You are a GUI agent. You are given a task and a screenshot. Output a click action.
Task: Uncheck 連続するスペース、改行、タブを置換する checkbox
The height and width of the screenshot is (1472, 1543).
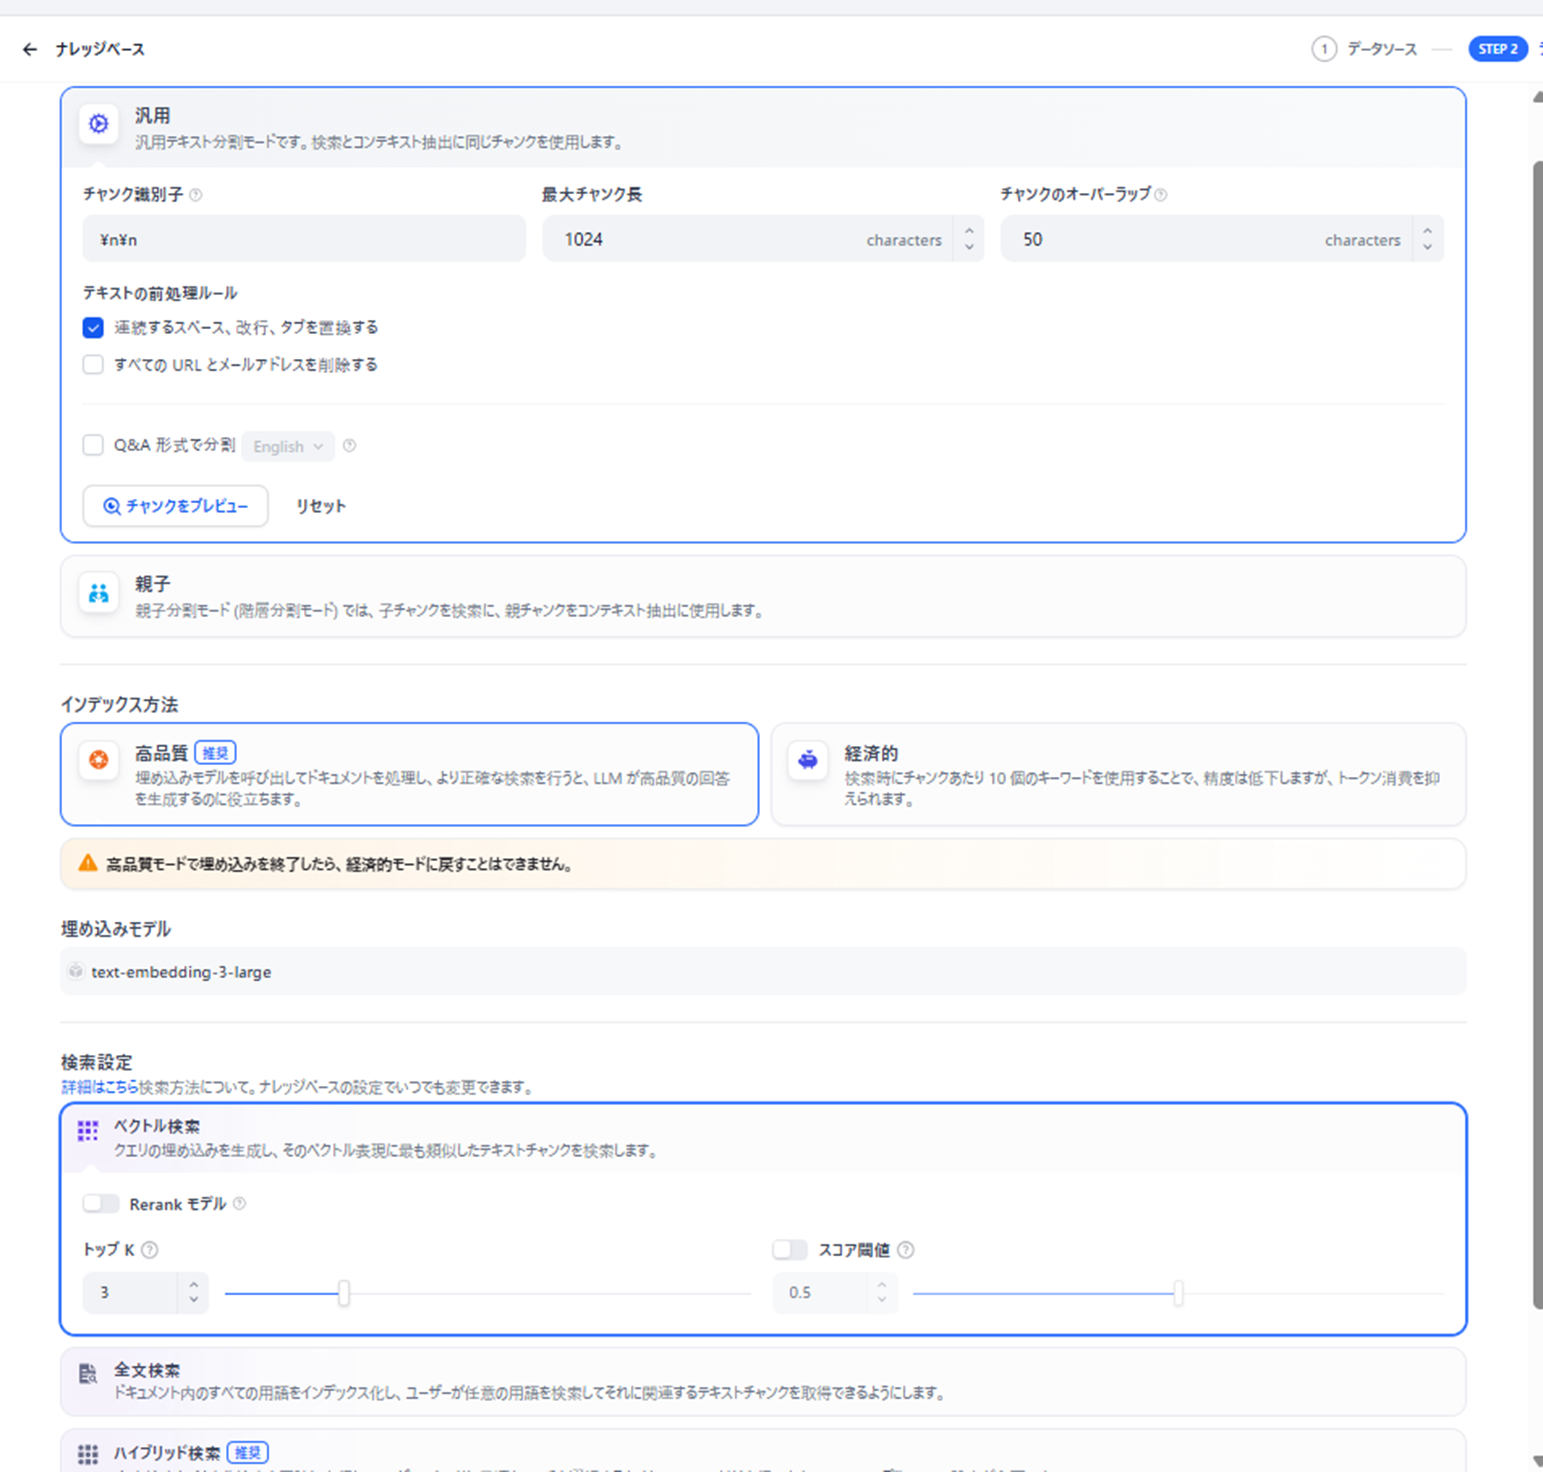tap(93, 328)
